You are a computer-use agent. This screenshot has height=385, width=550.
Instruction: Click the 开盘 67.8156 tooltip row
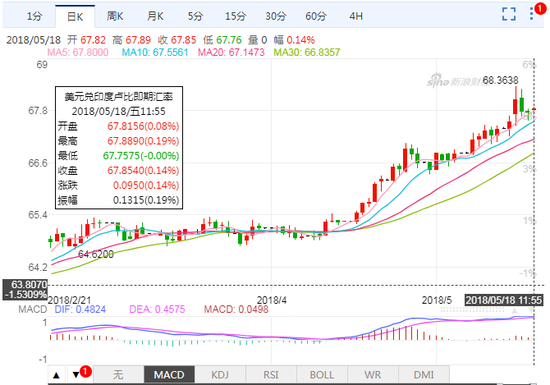click(119, 126)
